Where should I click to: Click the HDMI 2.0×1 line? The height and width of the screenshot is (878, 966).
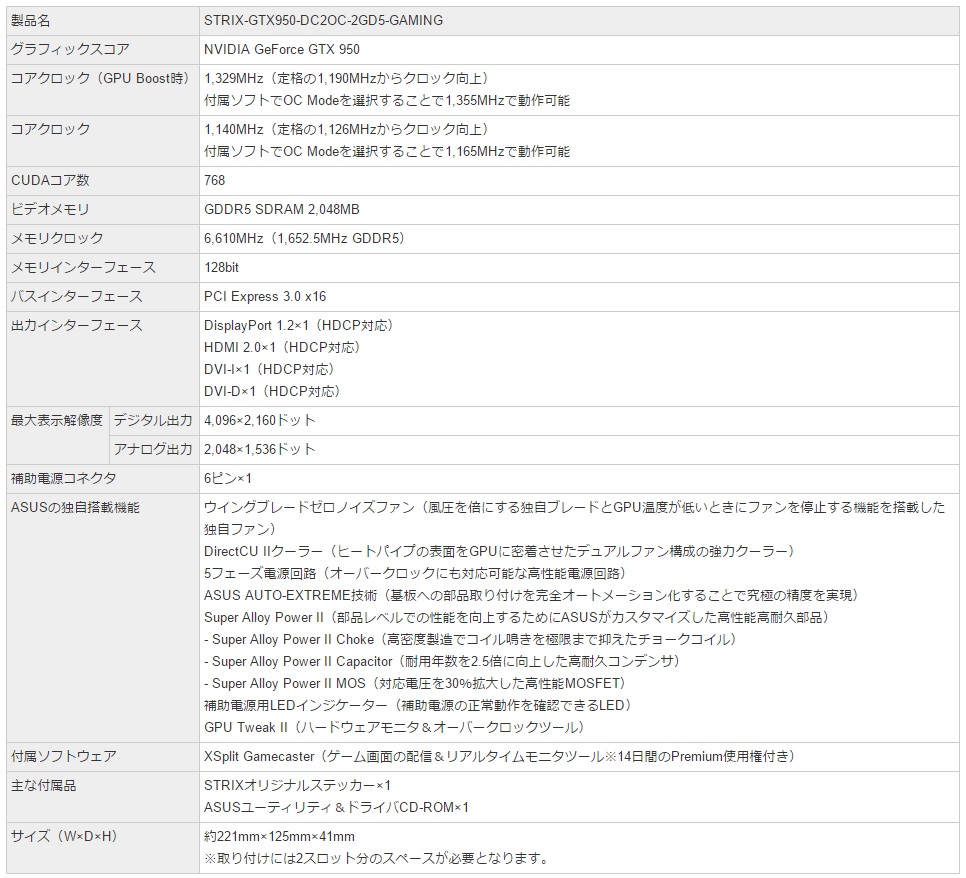coord(283,347)
